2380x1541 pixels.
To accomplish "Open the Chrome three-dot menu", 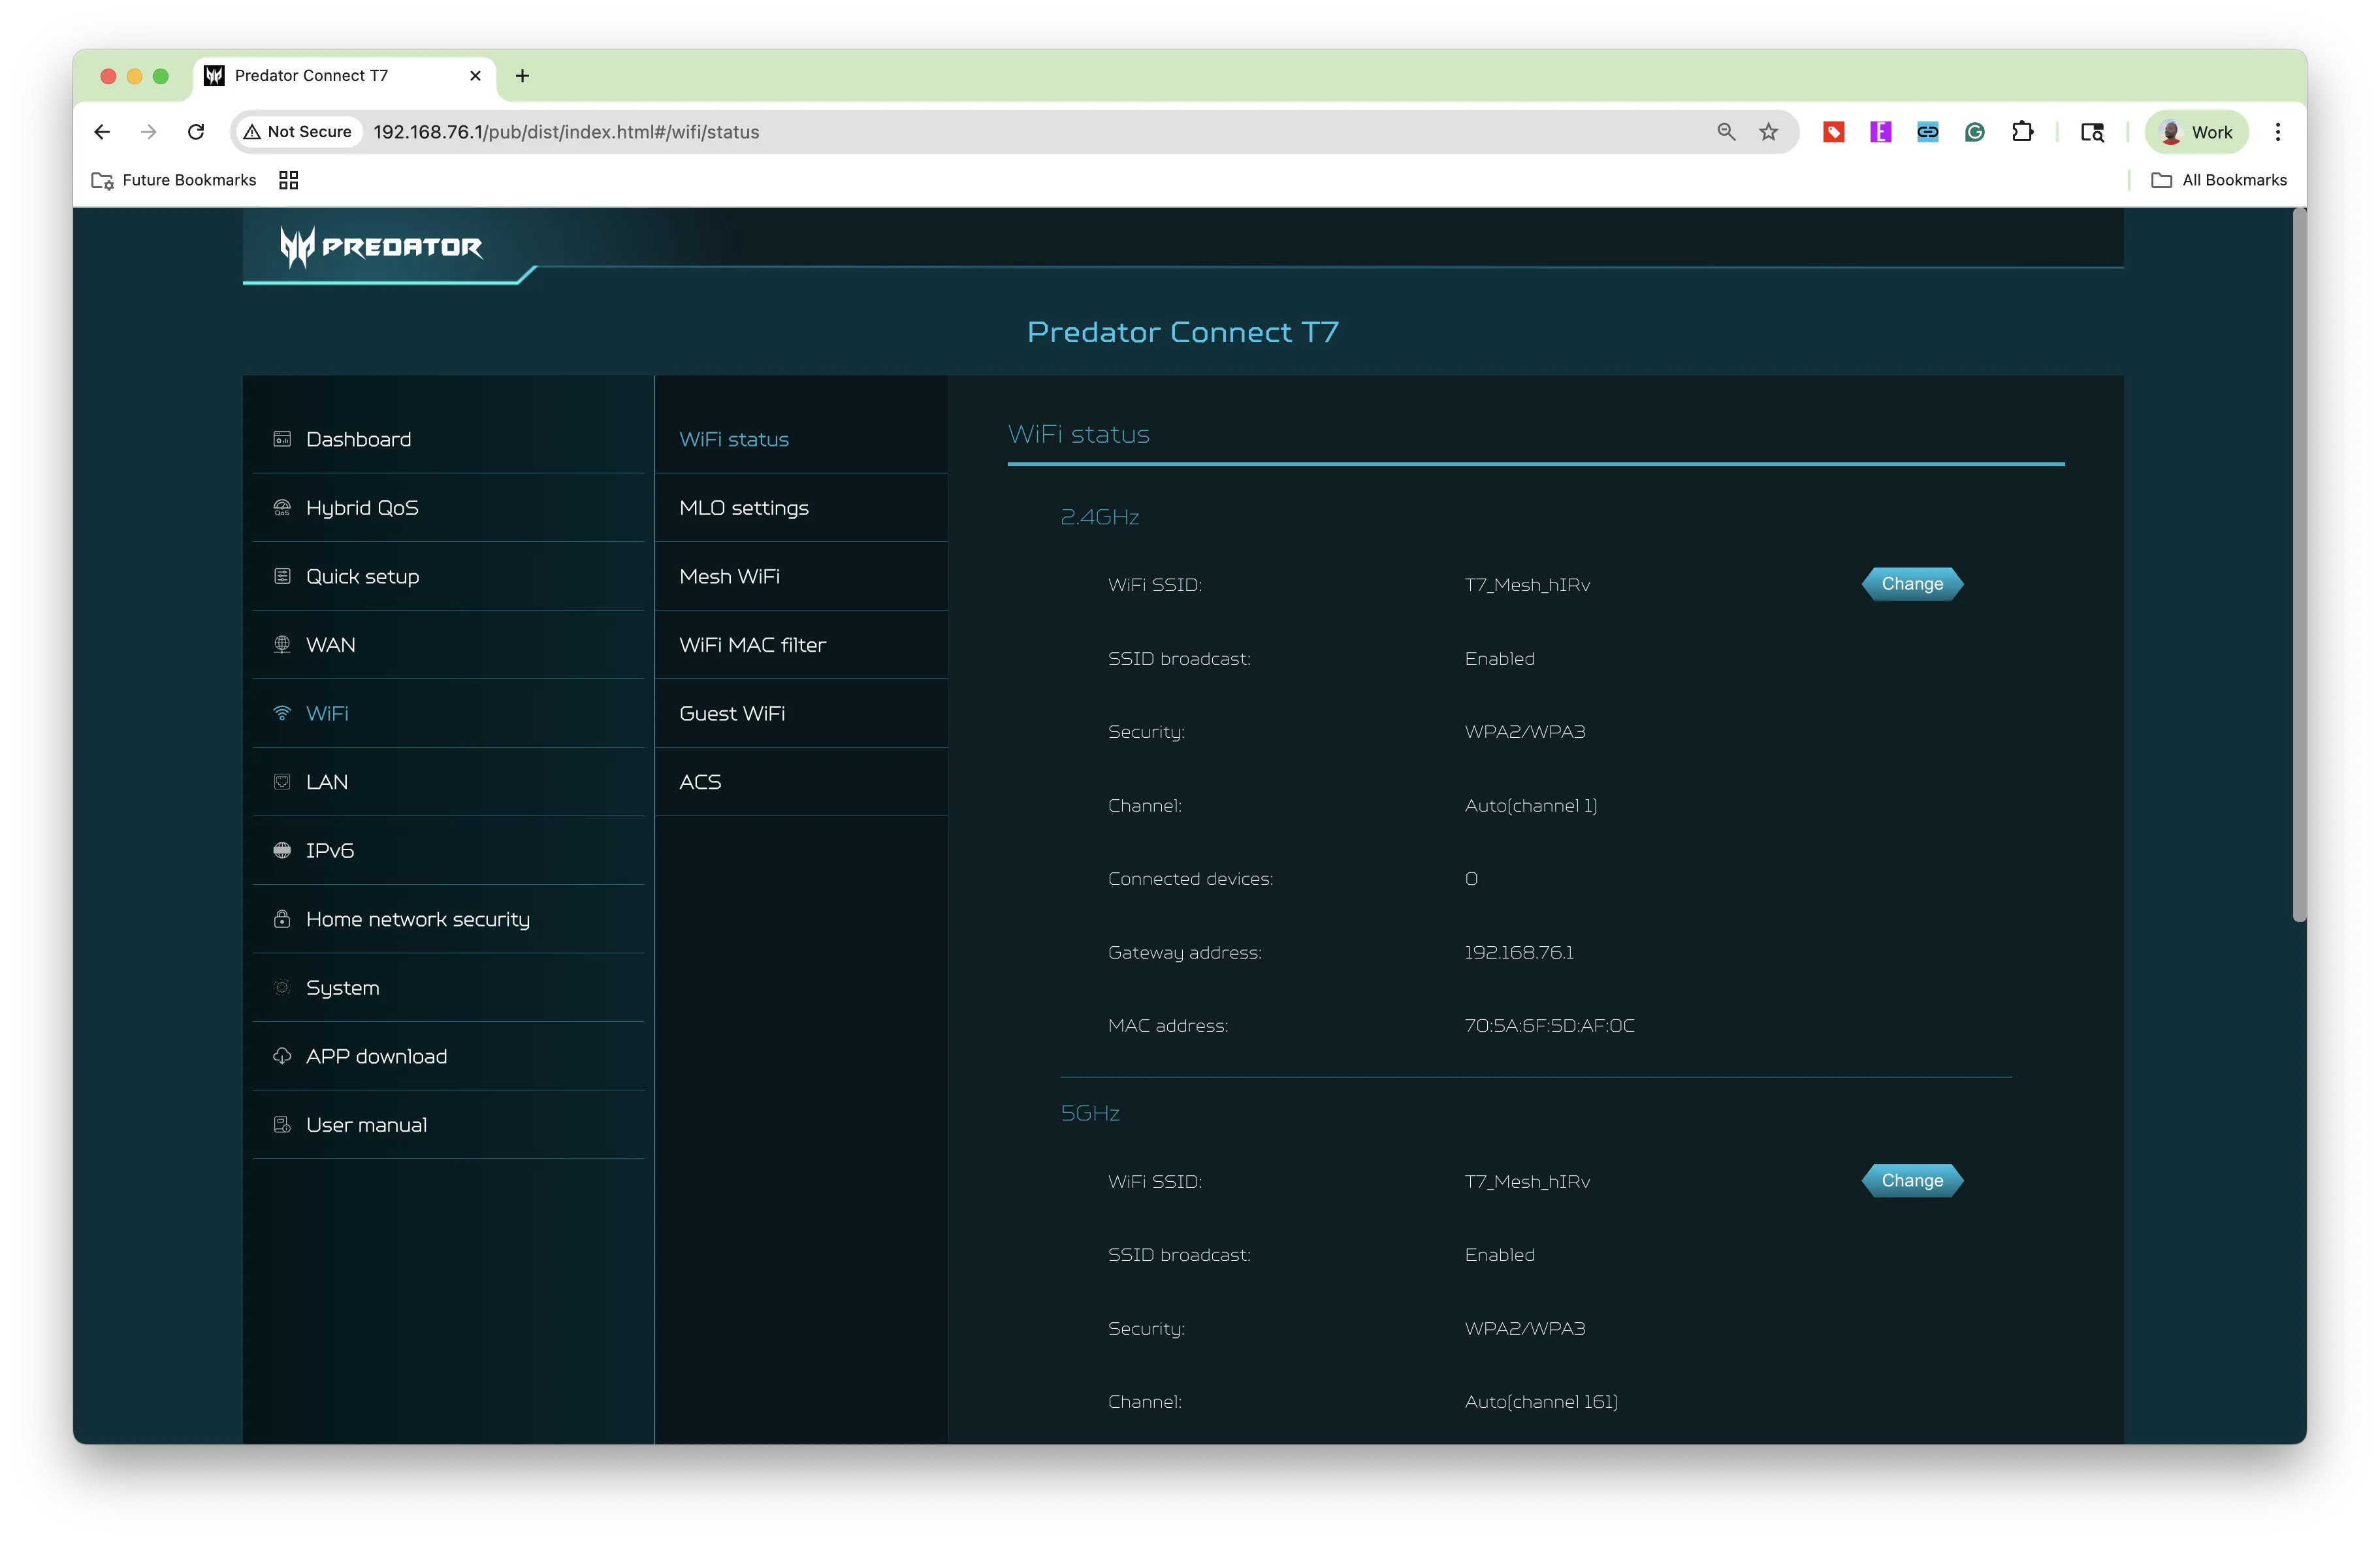I will click(x=2278, y=132).
